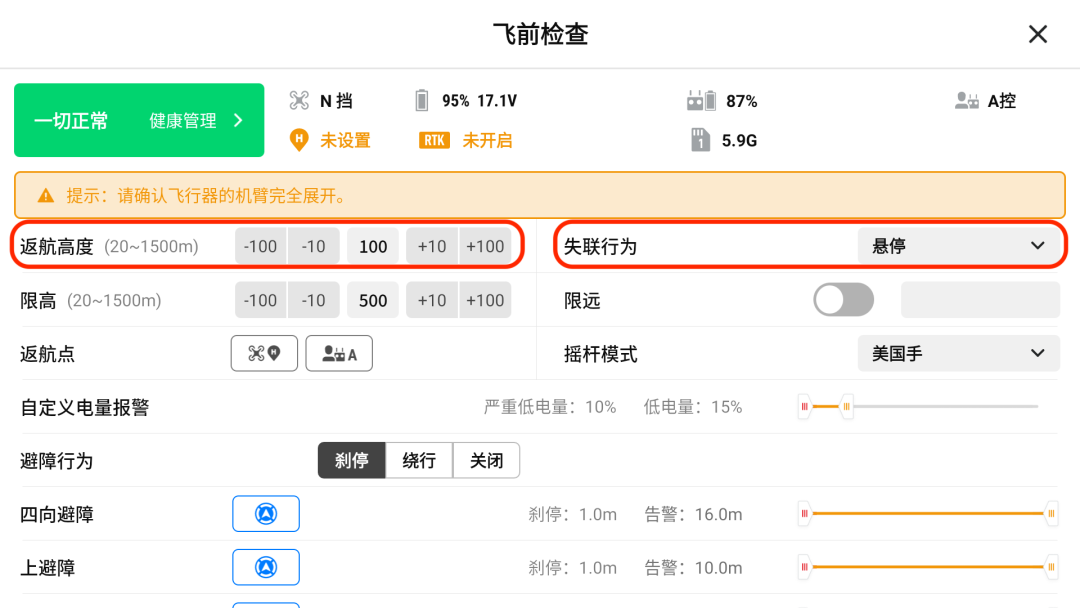Open the 失联行为 dropdown showing 悬停

pos(958,246)
